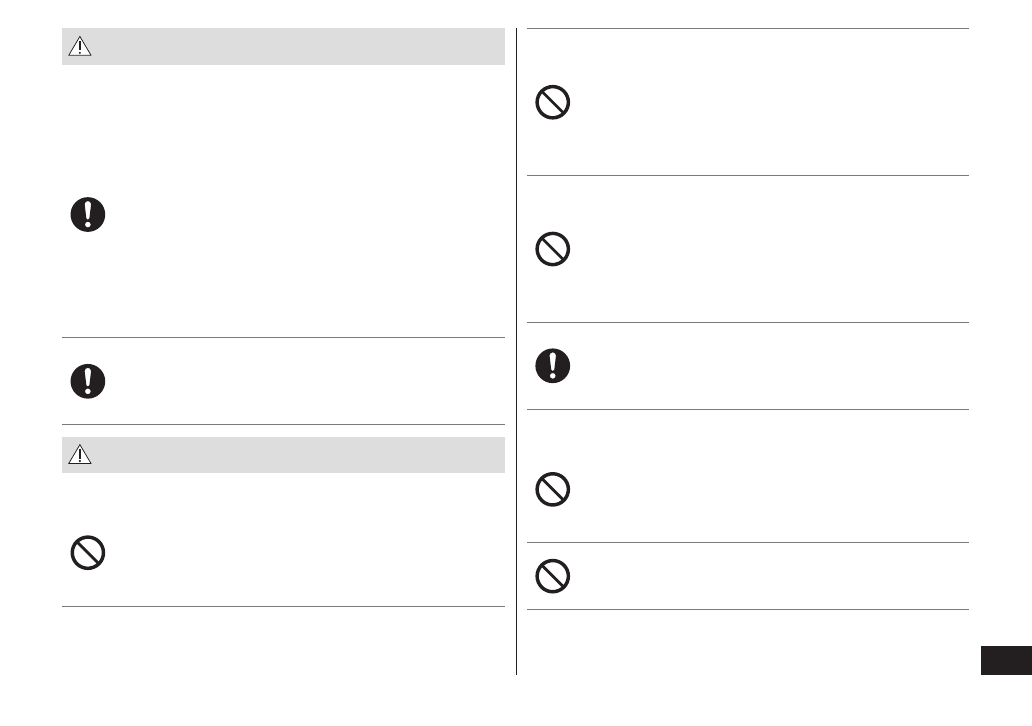Click the warning triangle in the top gray header
Screen dimensions: 1032x726
(x=80, y=47)
